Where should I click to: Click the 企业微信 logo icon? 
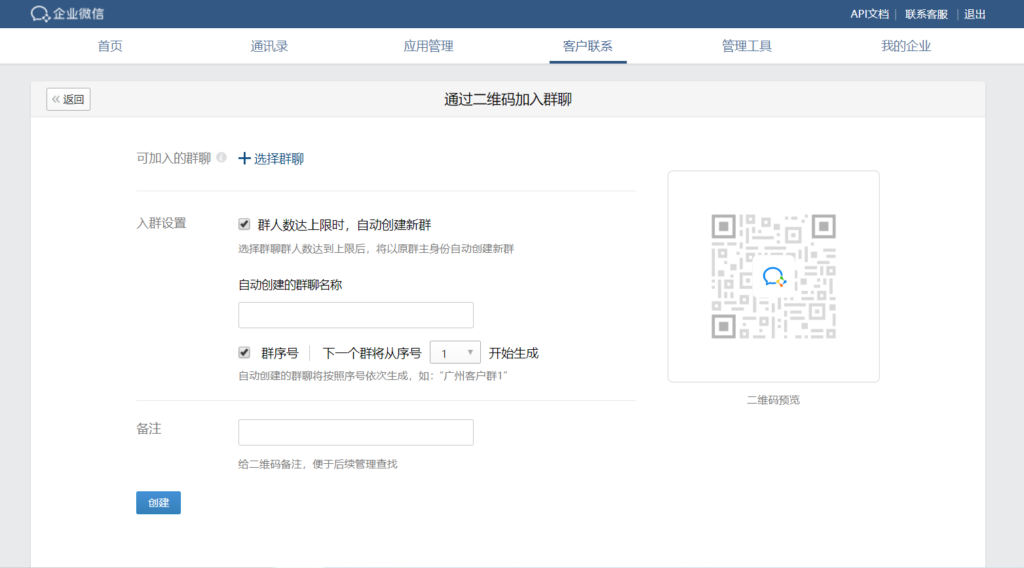coord(40,14)
